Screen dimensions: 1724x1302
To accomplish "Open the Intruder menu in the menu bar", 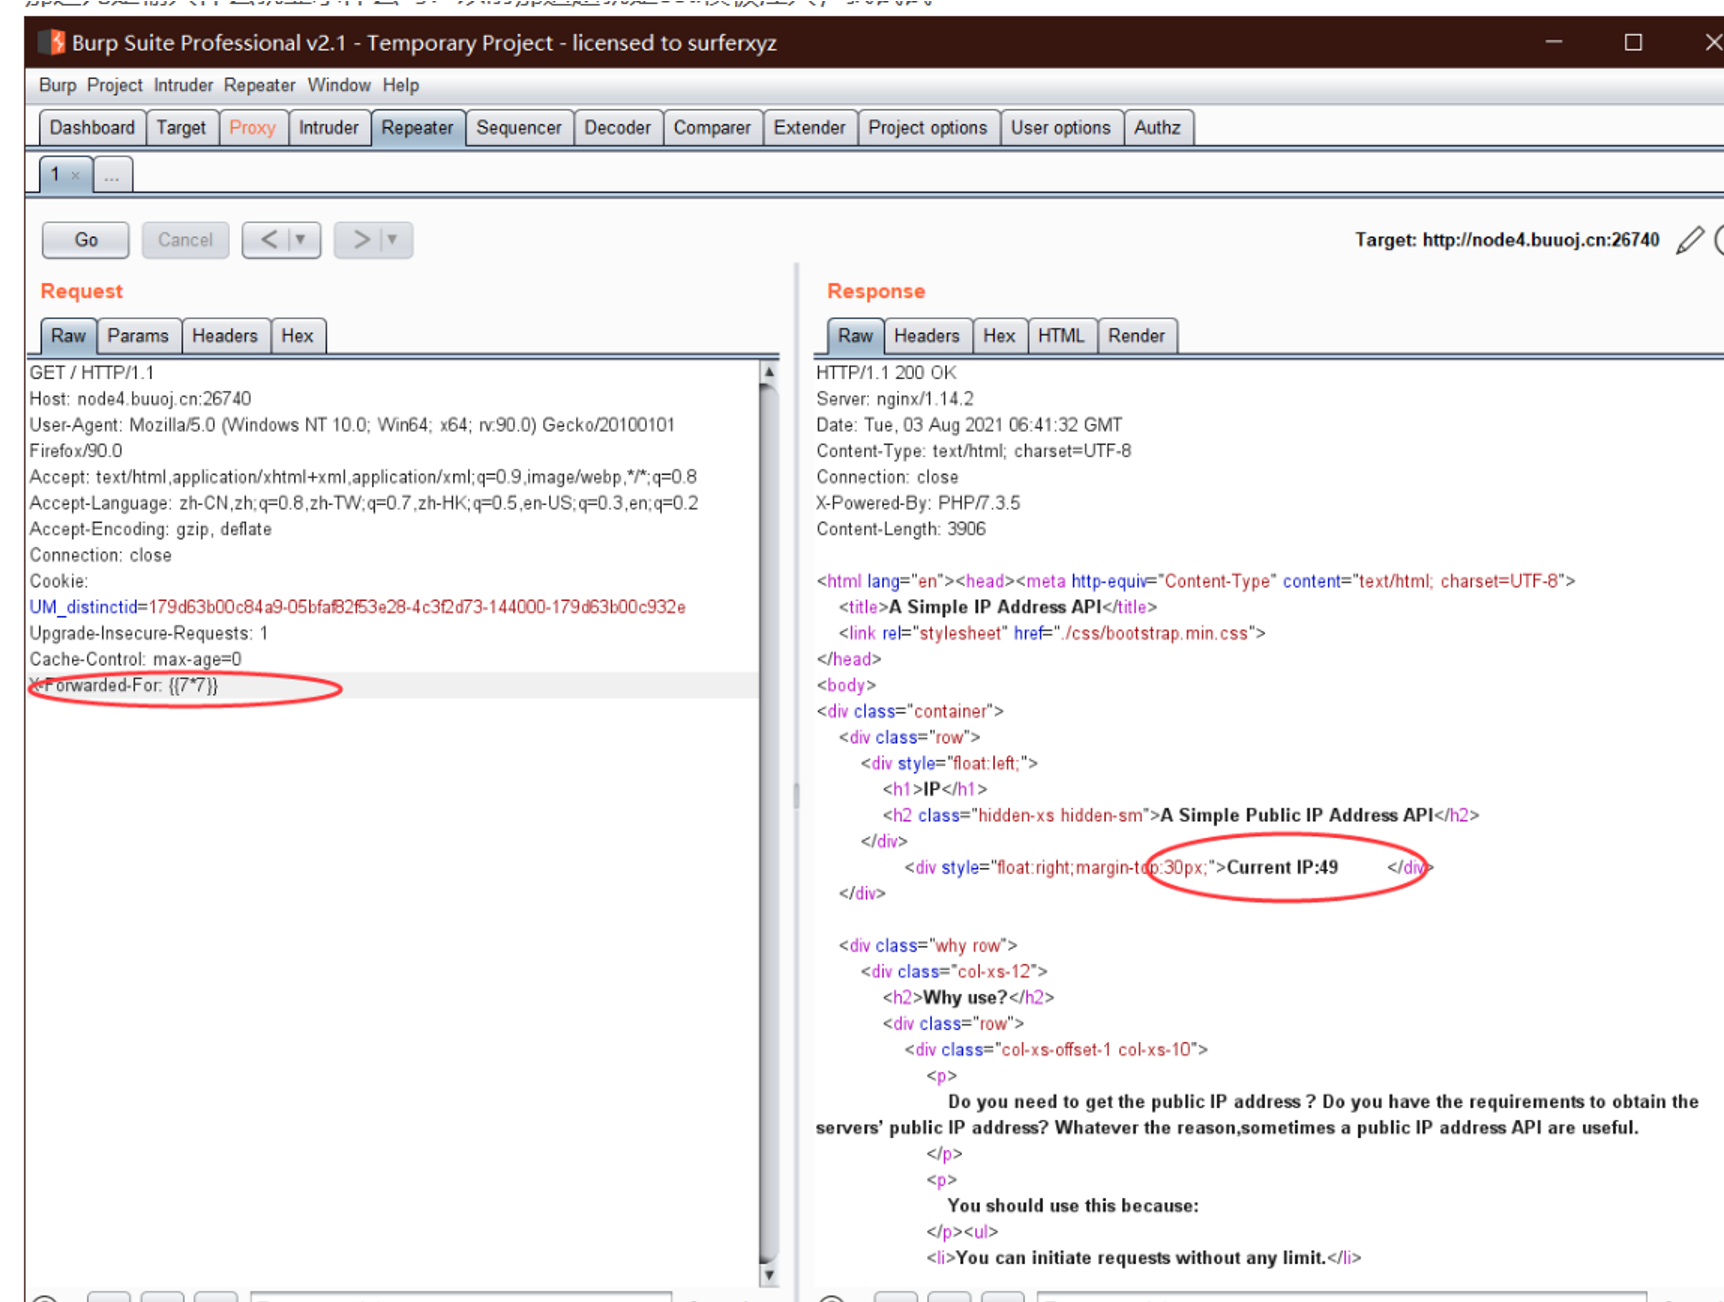I will pyautogui.click(x=183, y=85).
